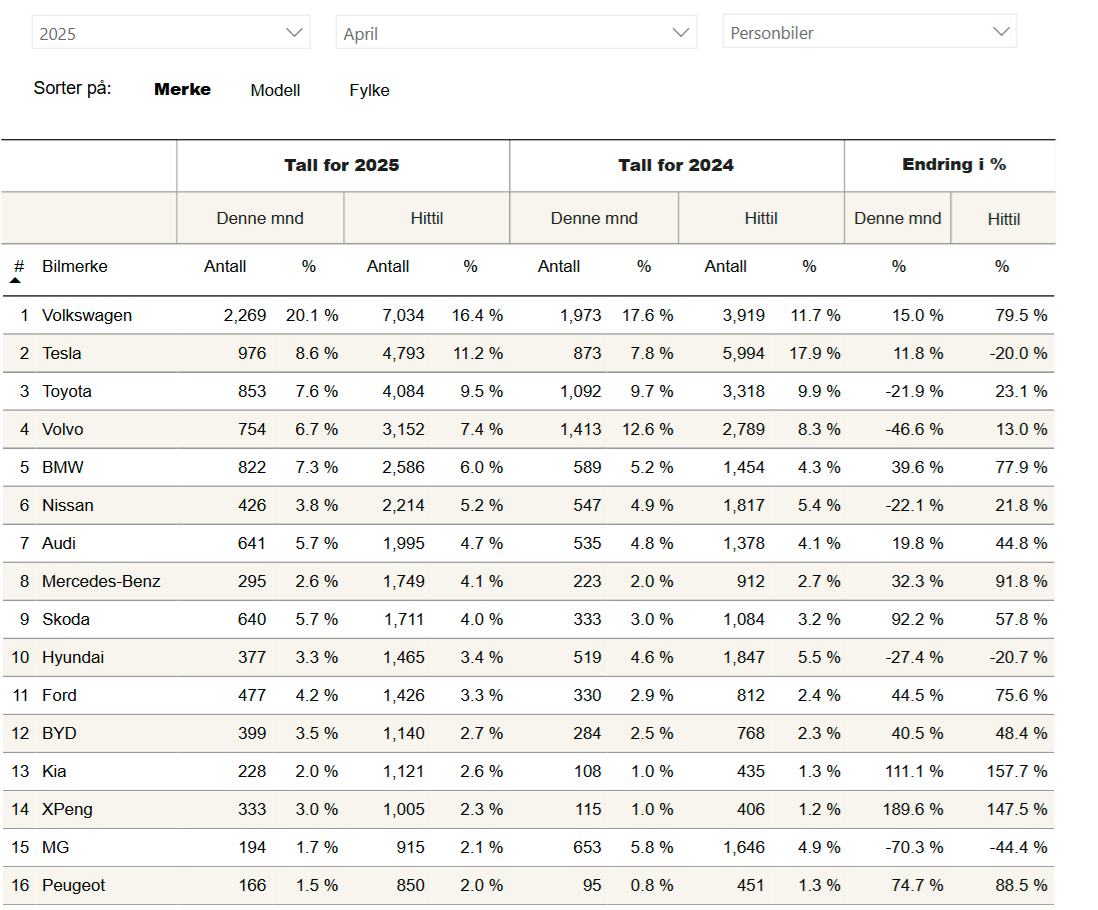Click the Peugeot brand name

(x=73, y=886)
